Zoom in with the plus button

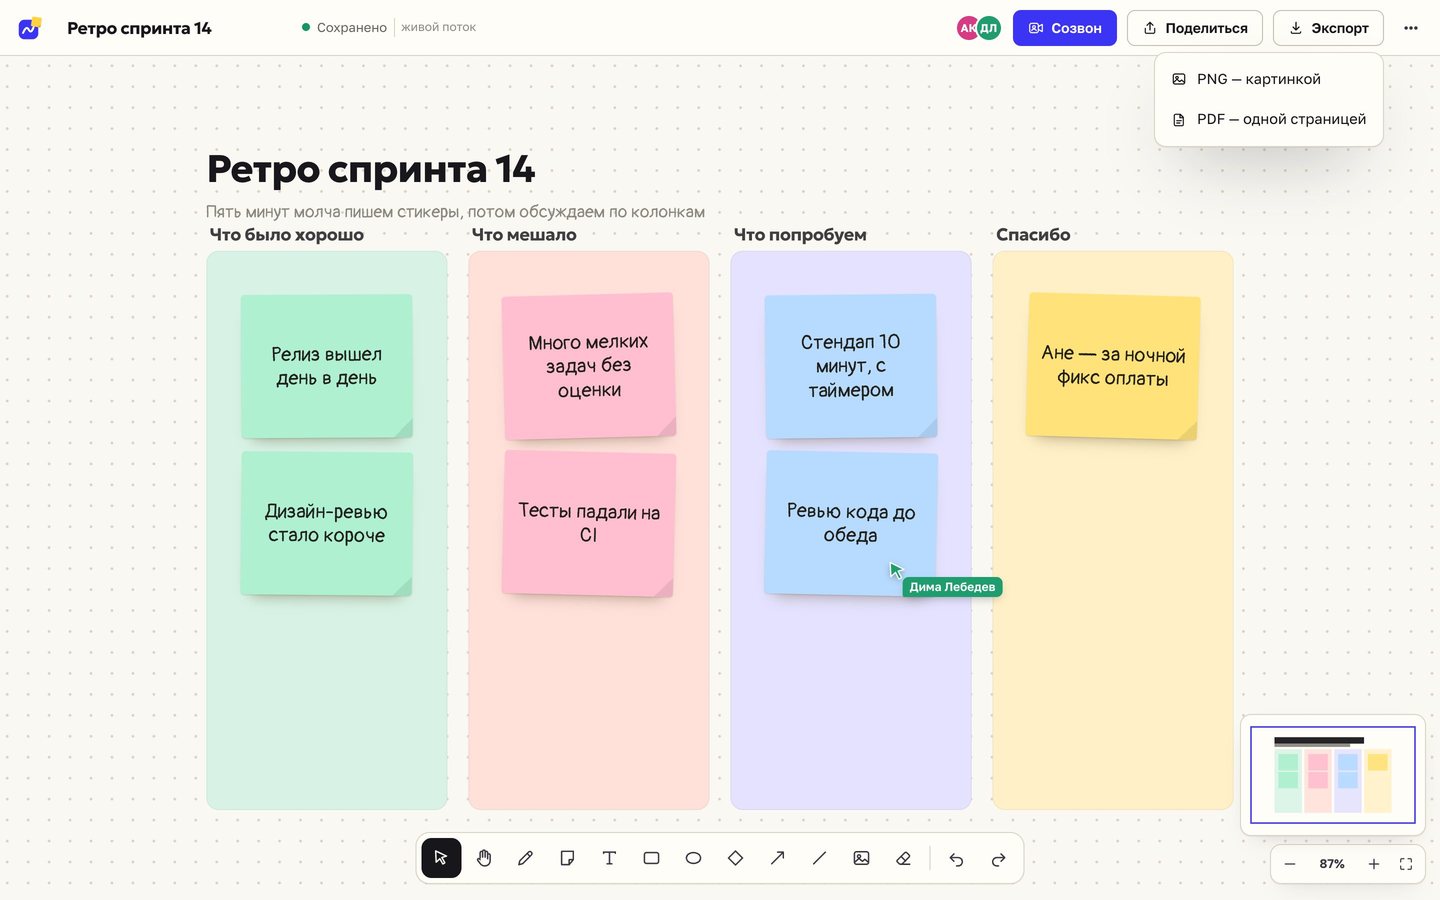point(1374,864)
